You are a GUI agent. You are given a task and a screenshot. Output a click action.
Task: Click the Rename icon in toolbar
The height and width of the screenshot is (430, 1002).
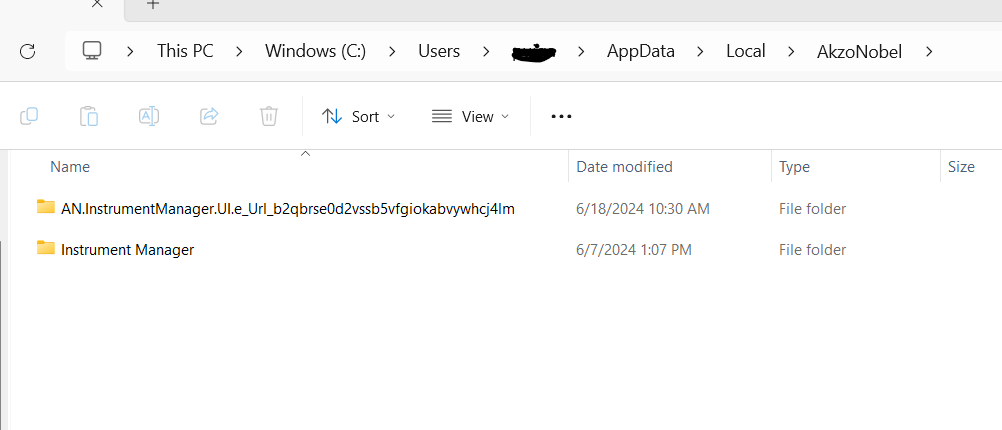(149, 116)
